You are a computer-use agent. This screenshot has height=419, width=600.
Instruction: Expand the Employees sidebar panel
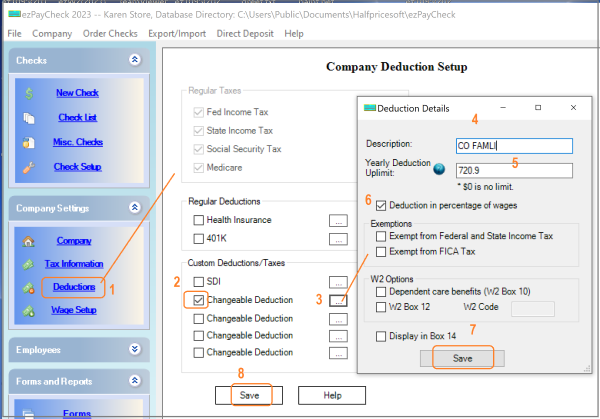(x=135, y=350)
